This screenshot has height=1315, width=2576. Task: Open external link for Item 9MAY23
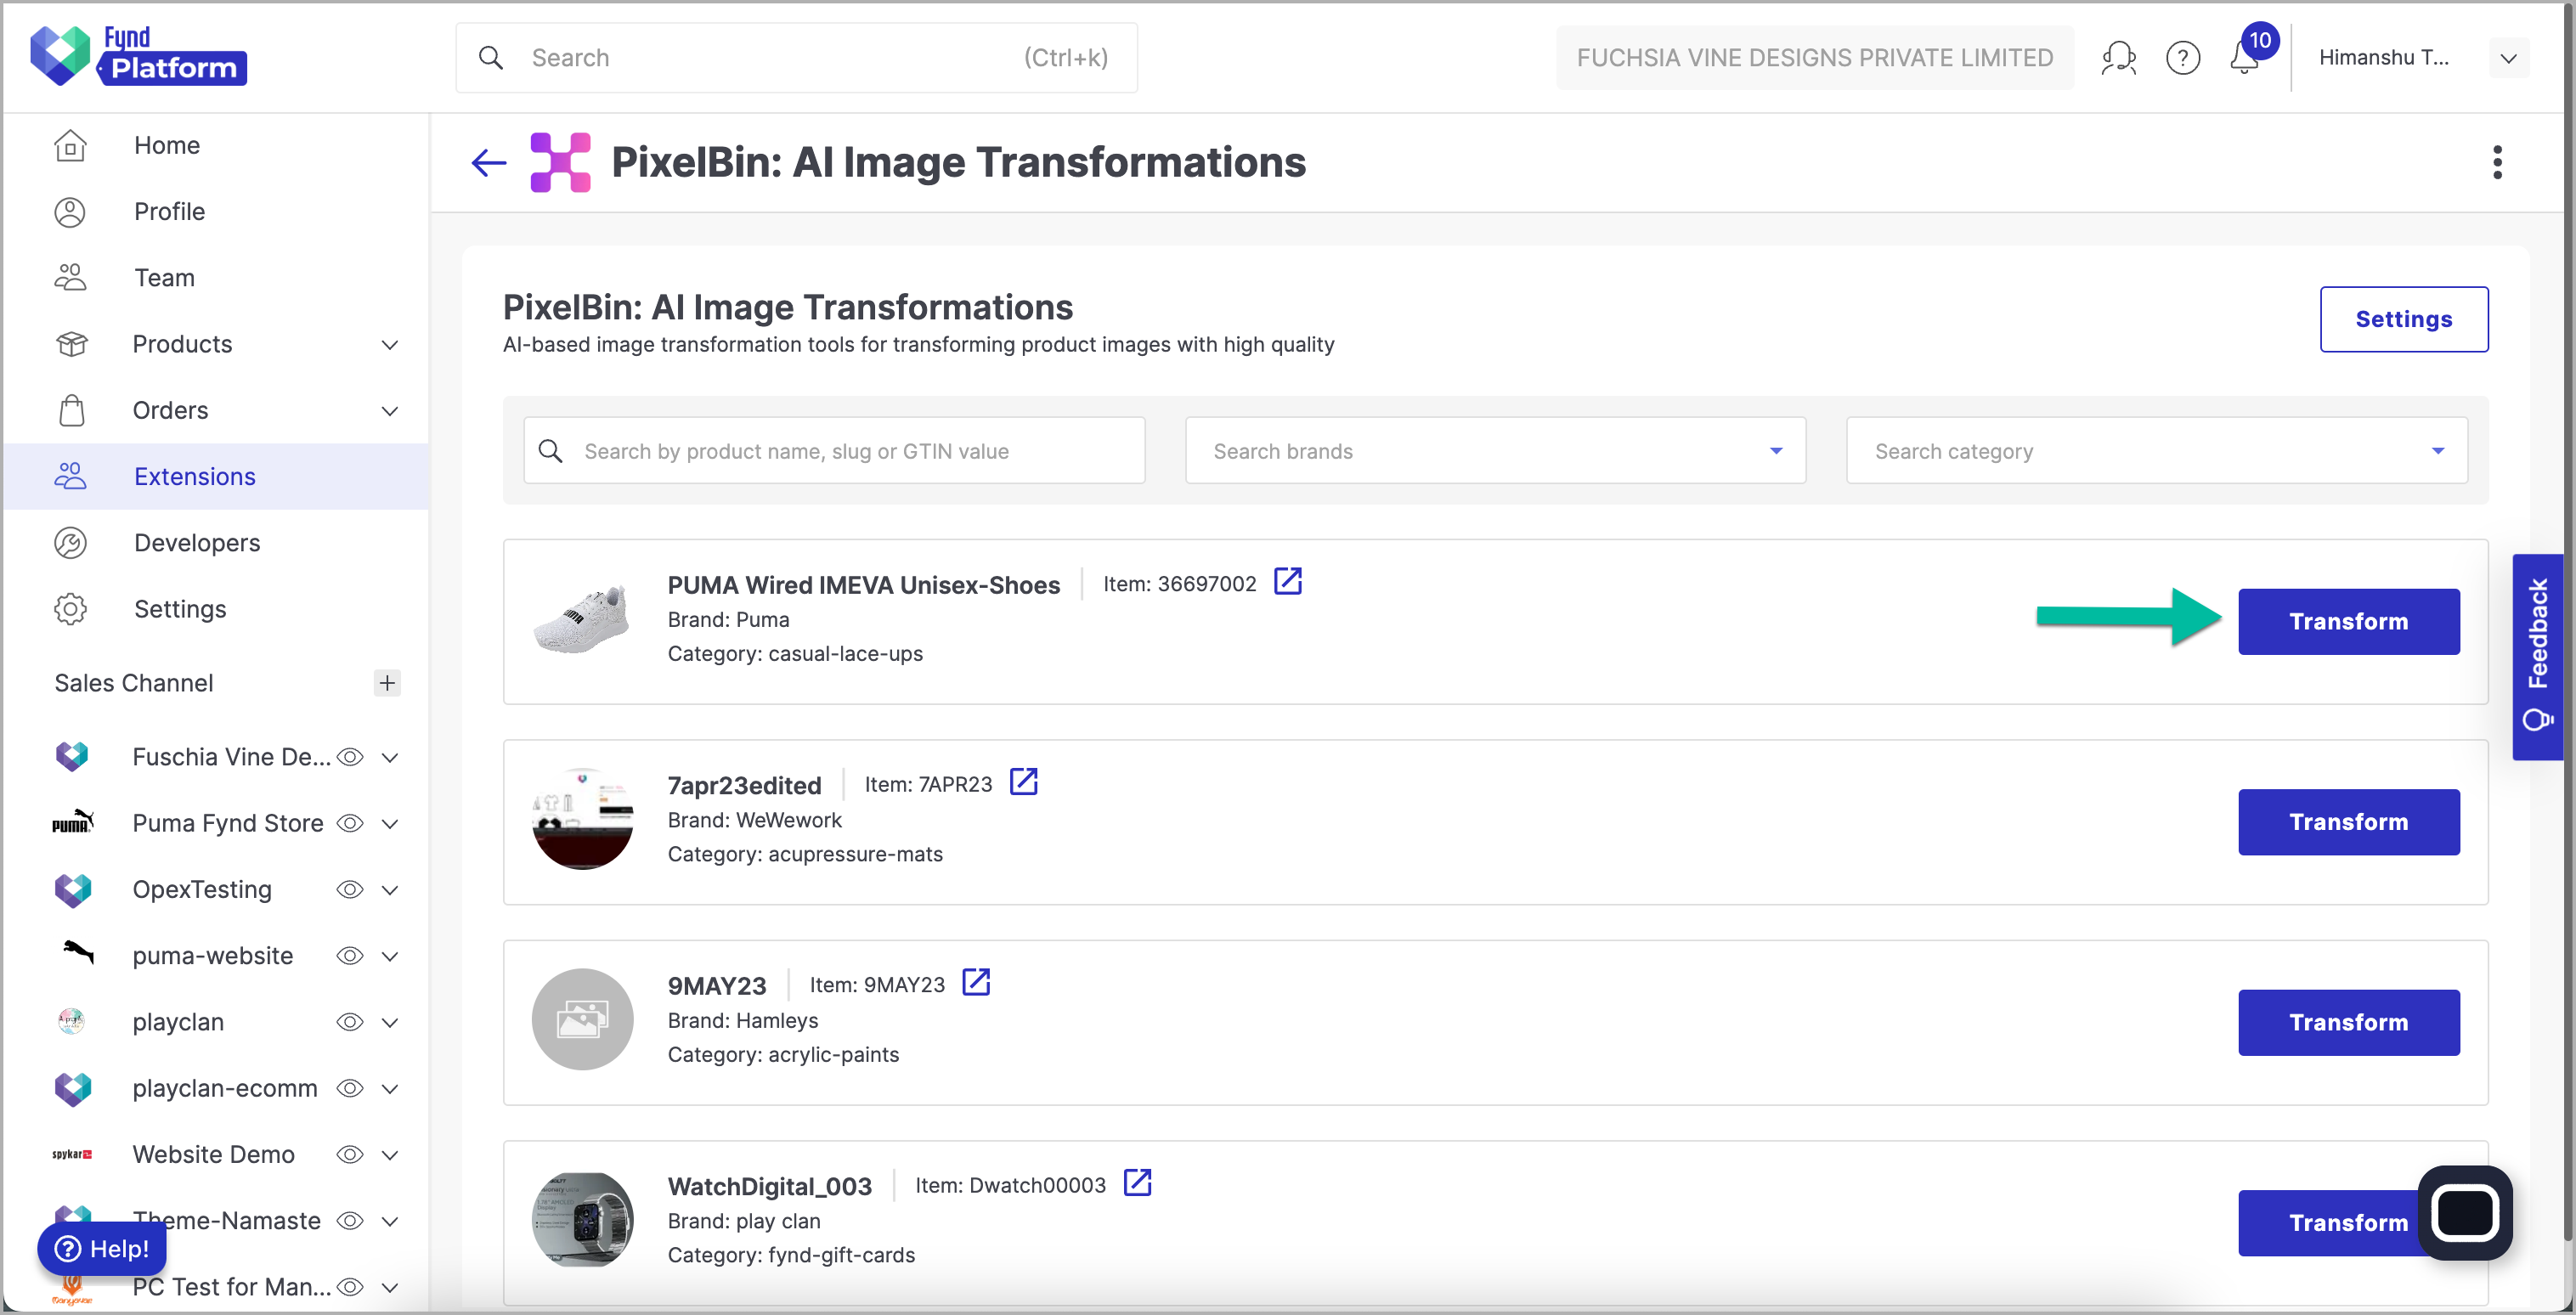[x=975, y=982]
